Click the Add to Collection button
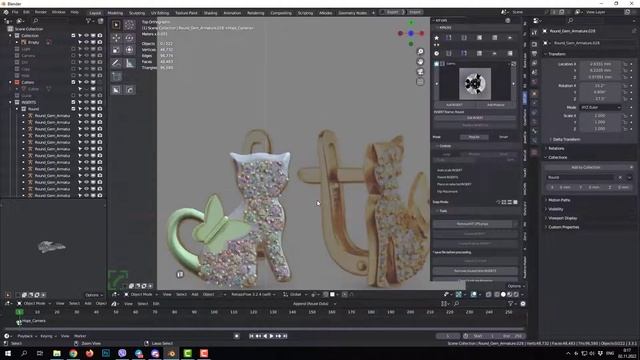The image size is (640, 360). pos(586,167)
